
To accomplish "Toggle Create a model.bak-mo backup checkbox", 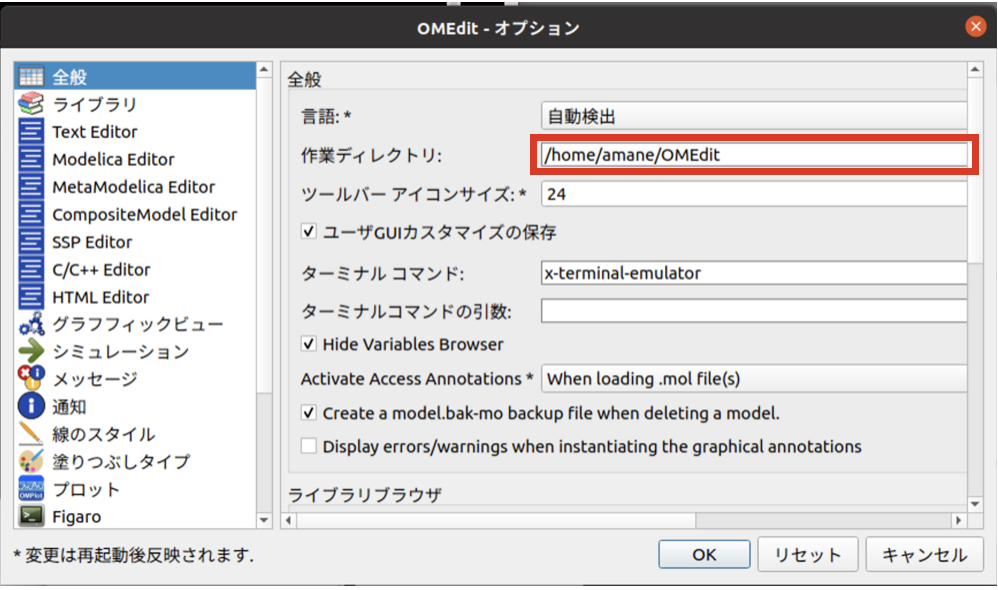I will click(x=309, y=413).
